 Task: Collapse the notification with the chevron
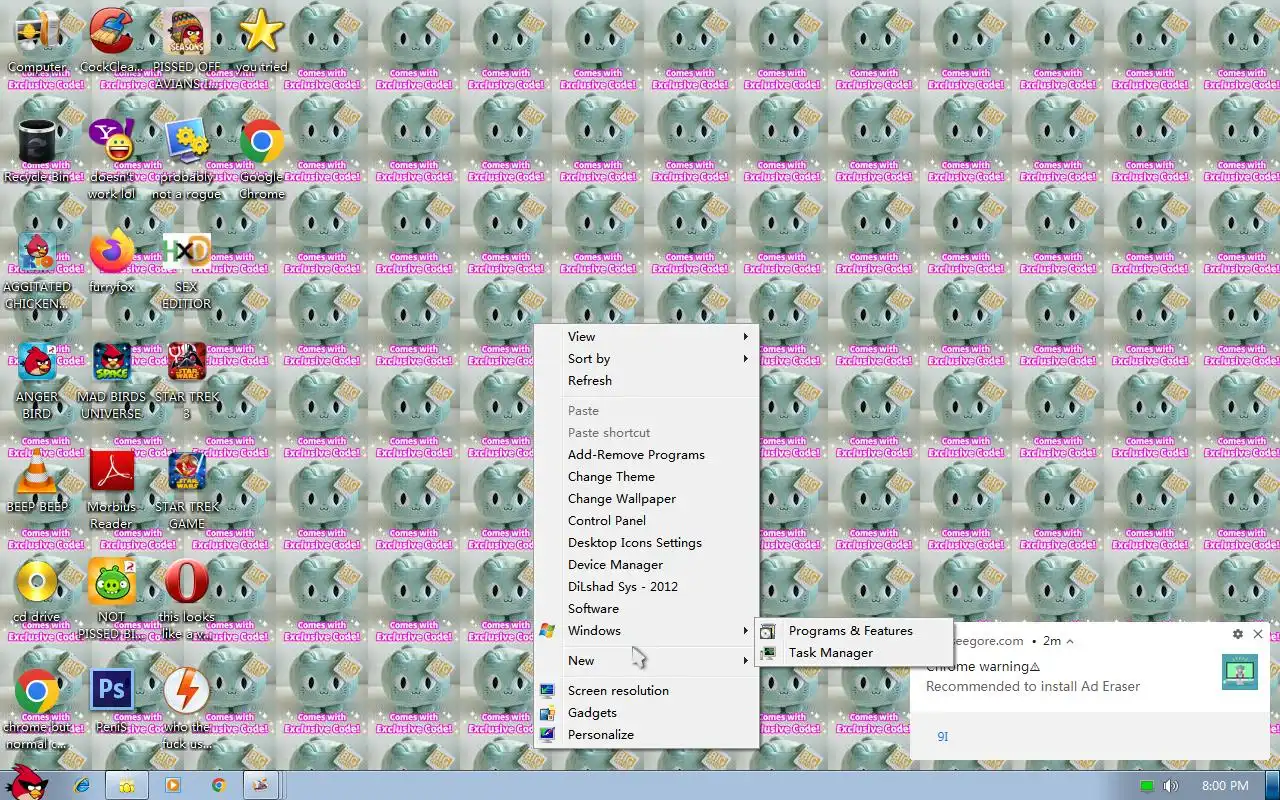coord(1070,641)
